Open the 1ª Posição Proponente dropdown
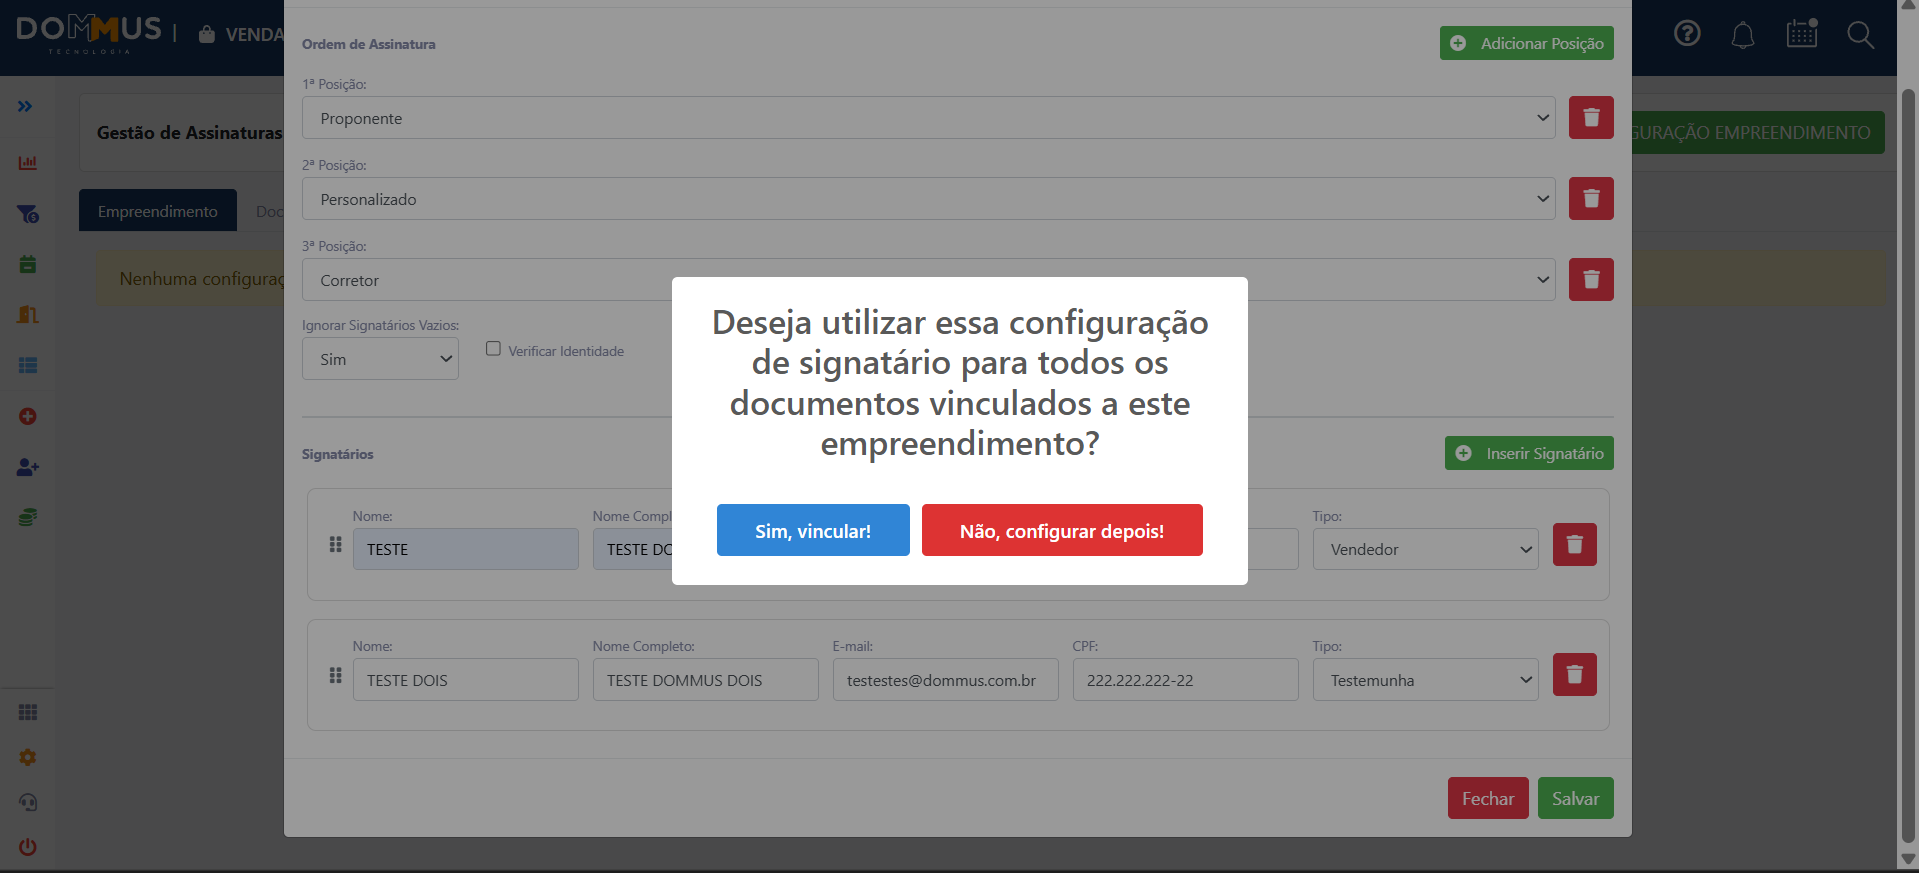1919x873 pixels. coord(928,118)
